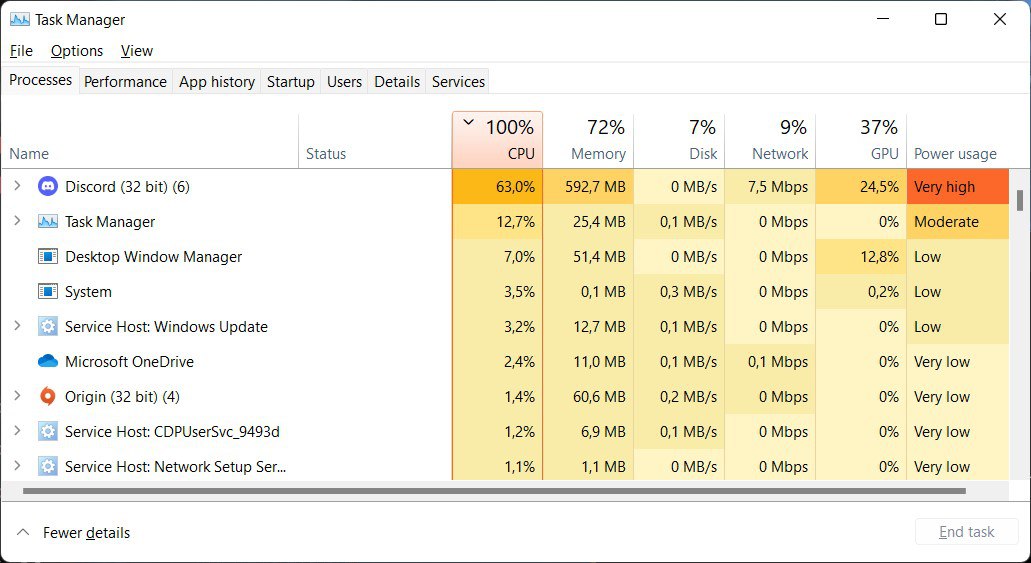Switch to the Performance tab
Screen dimensions: 1031x563
[125, 82]
